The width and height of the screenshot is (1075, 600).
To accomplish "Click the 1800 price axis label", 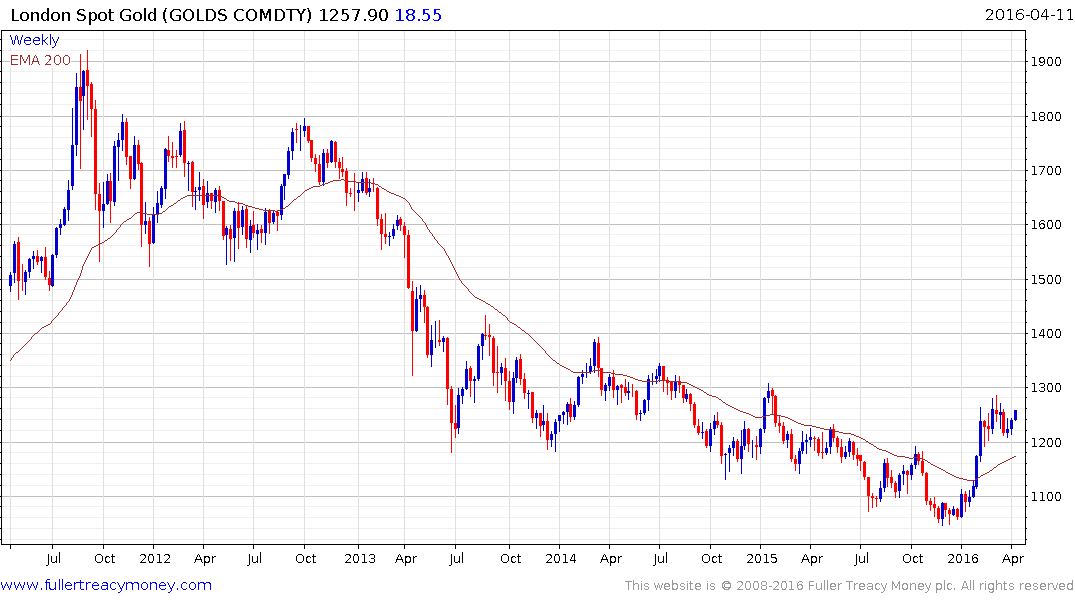I will click(x=1046, y=117).
